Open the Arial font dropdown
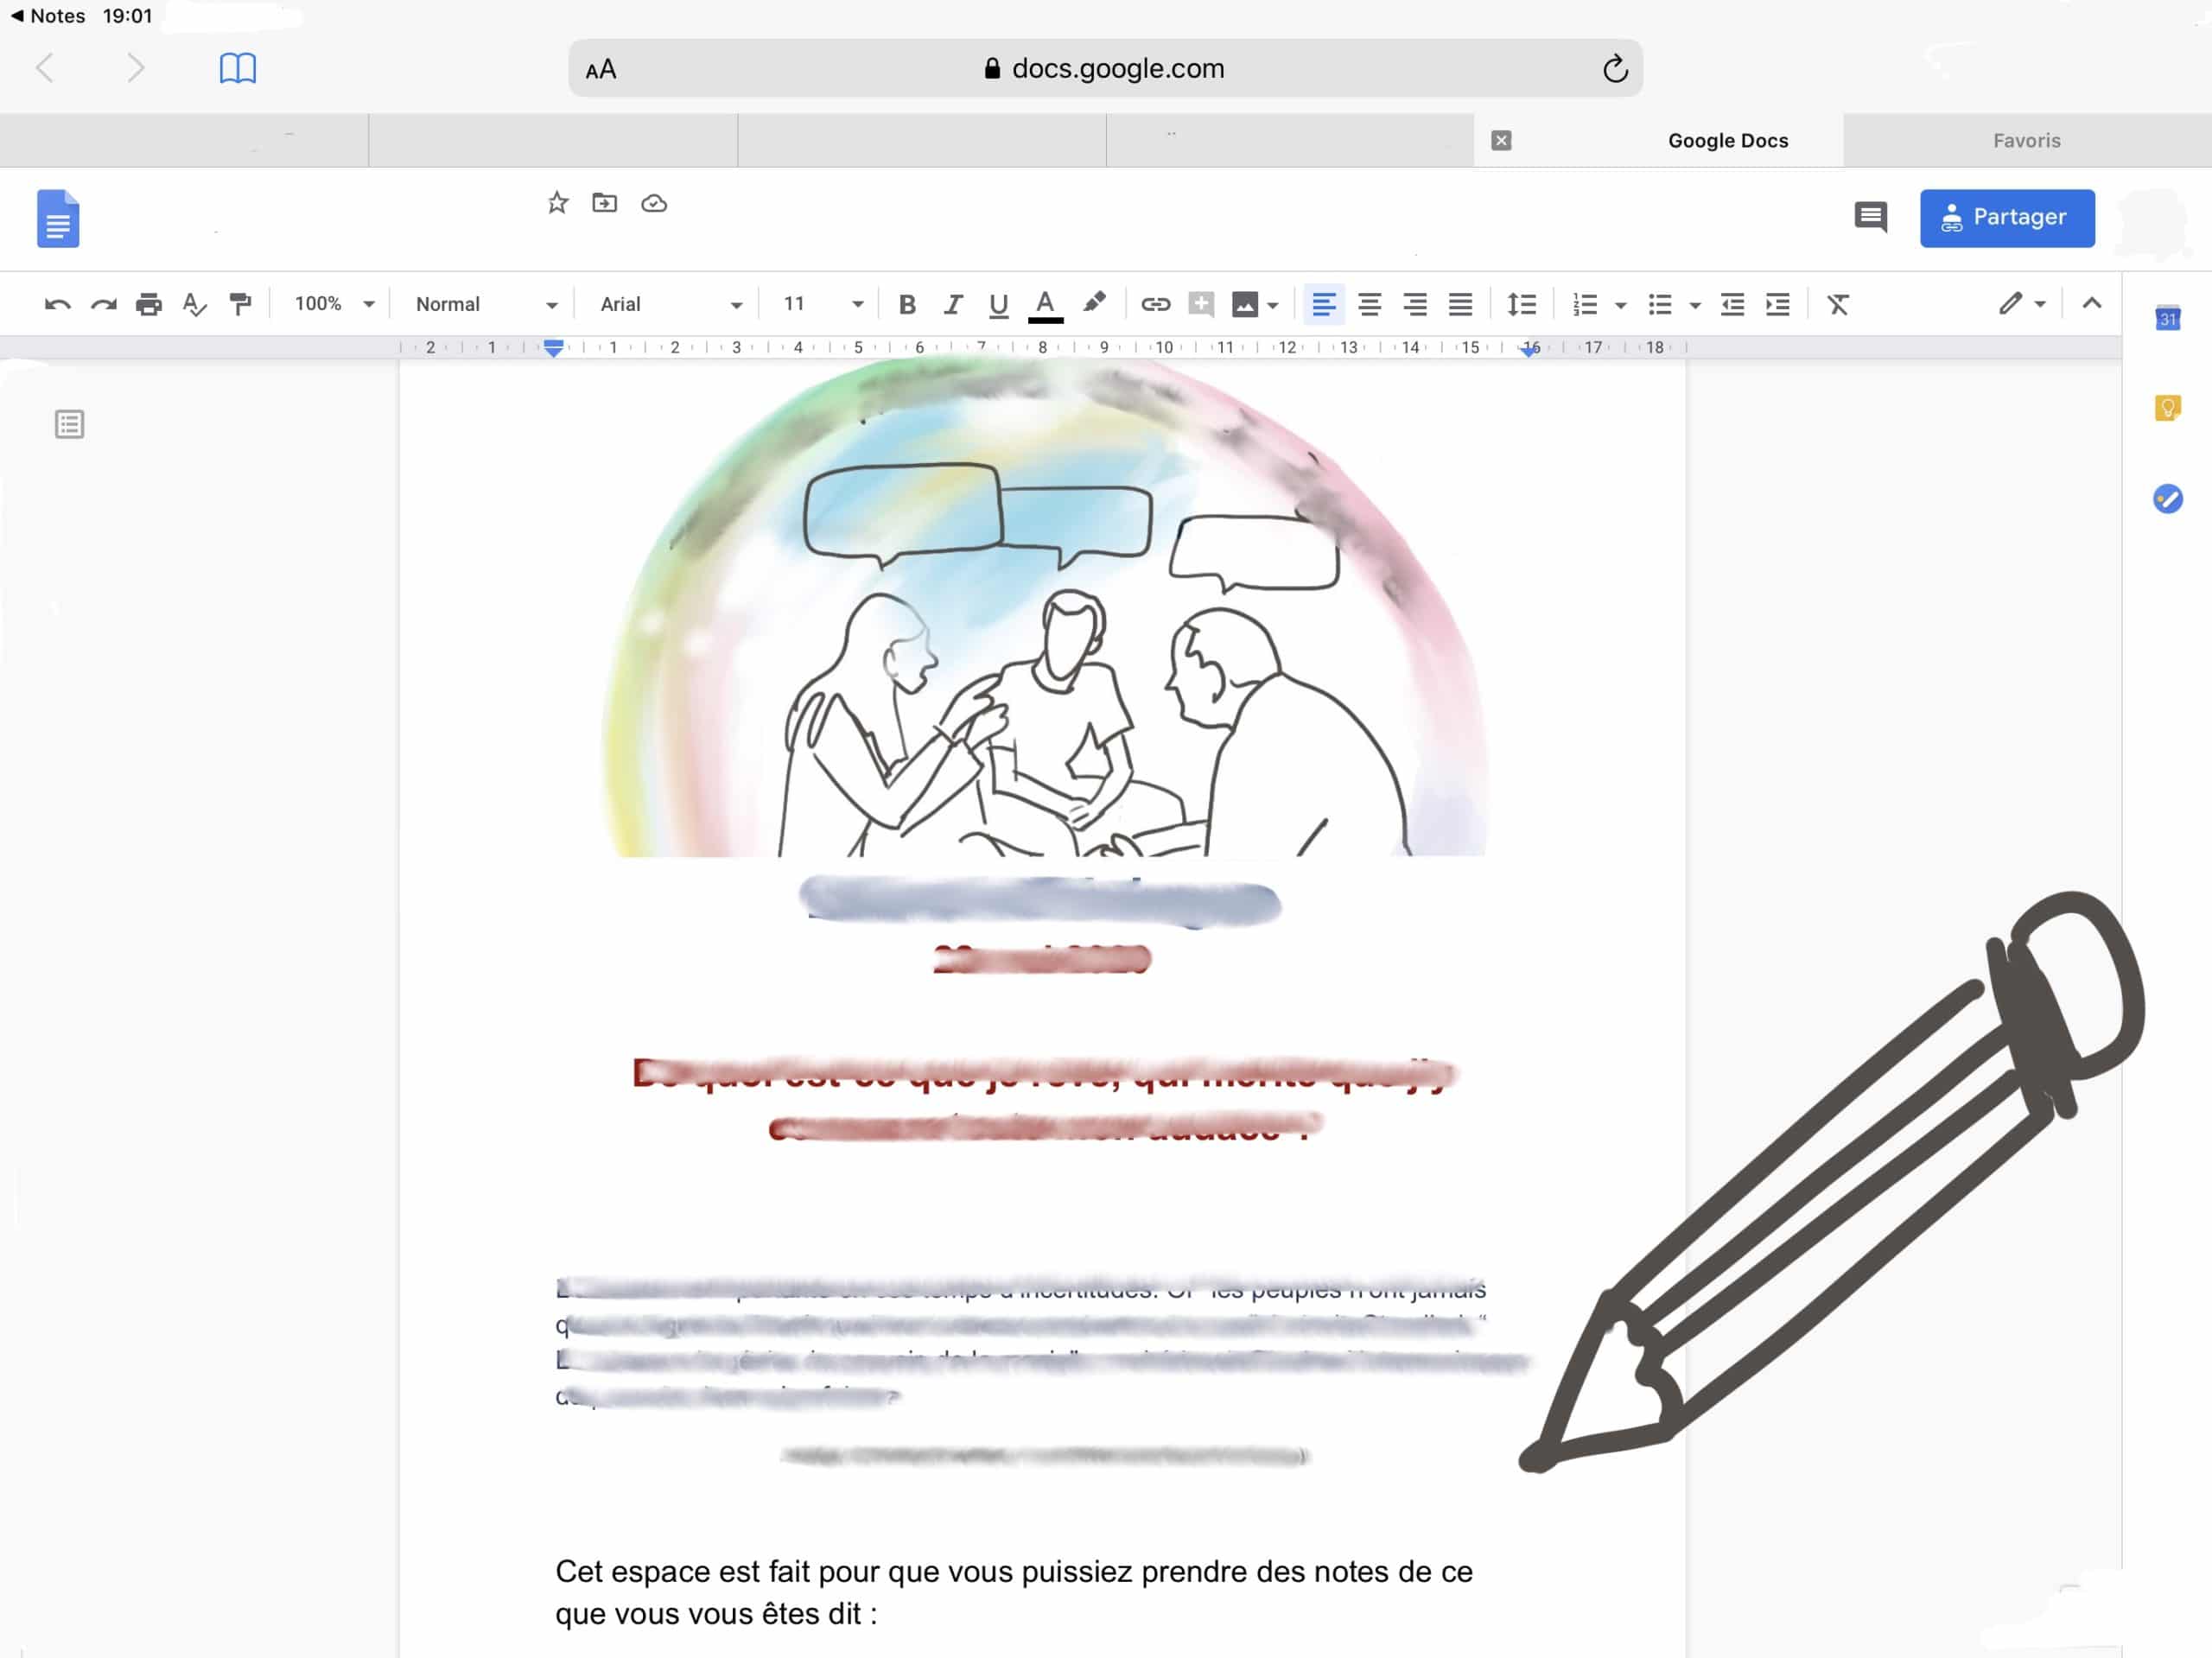The image size is (2212, 1658). (671, 304)
